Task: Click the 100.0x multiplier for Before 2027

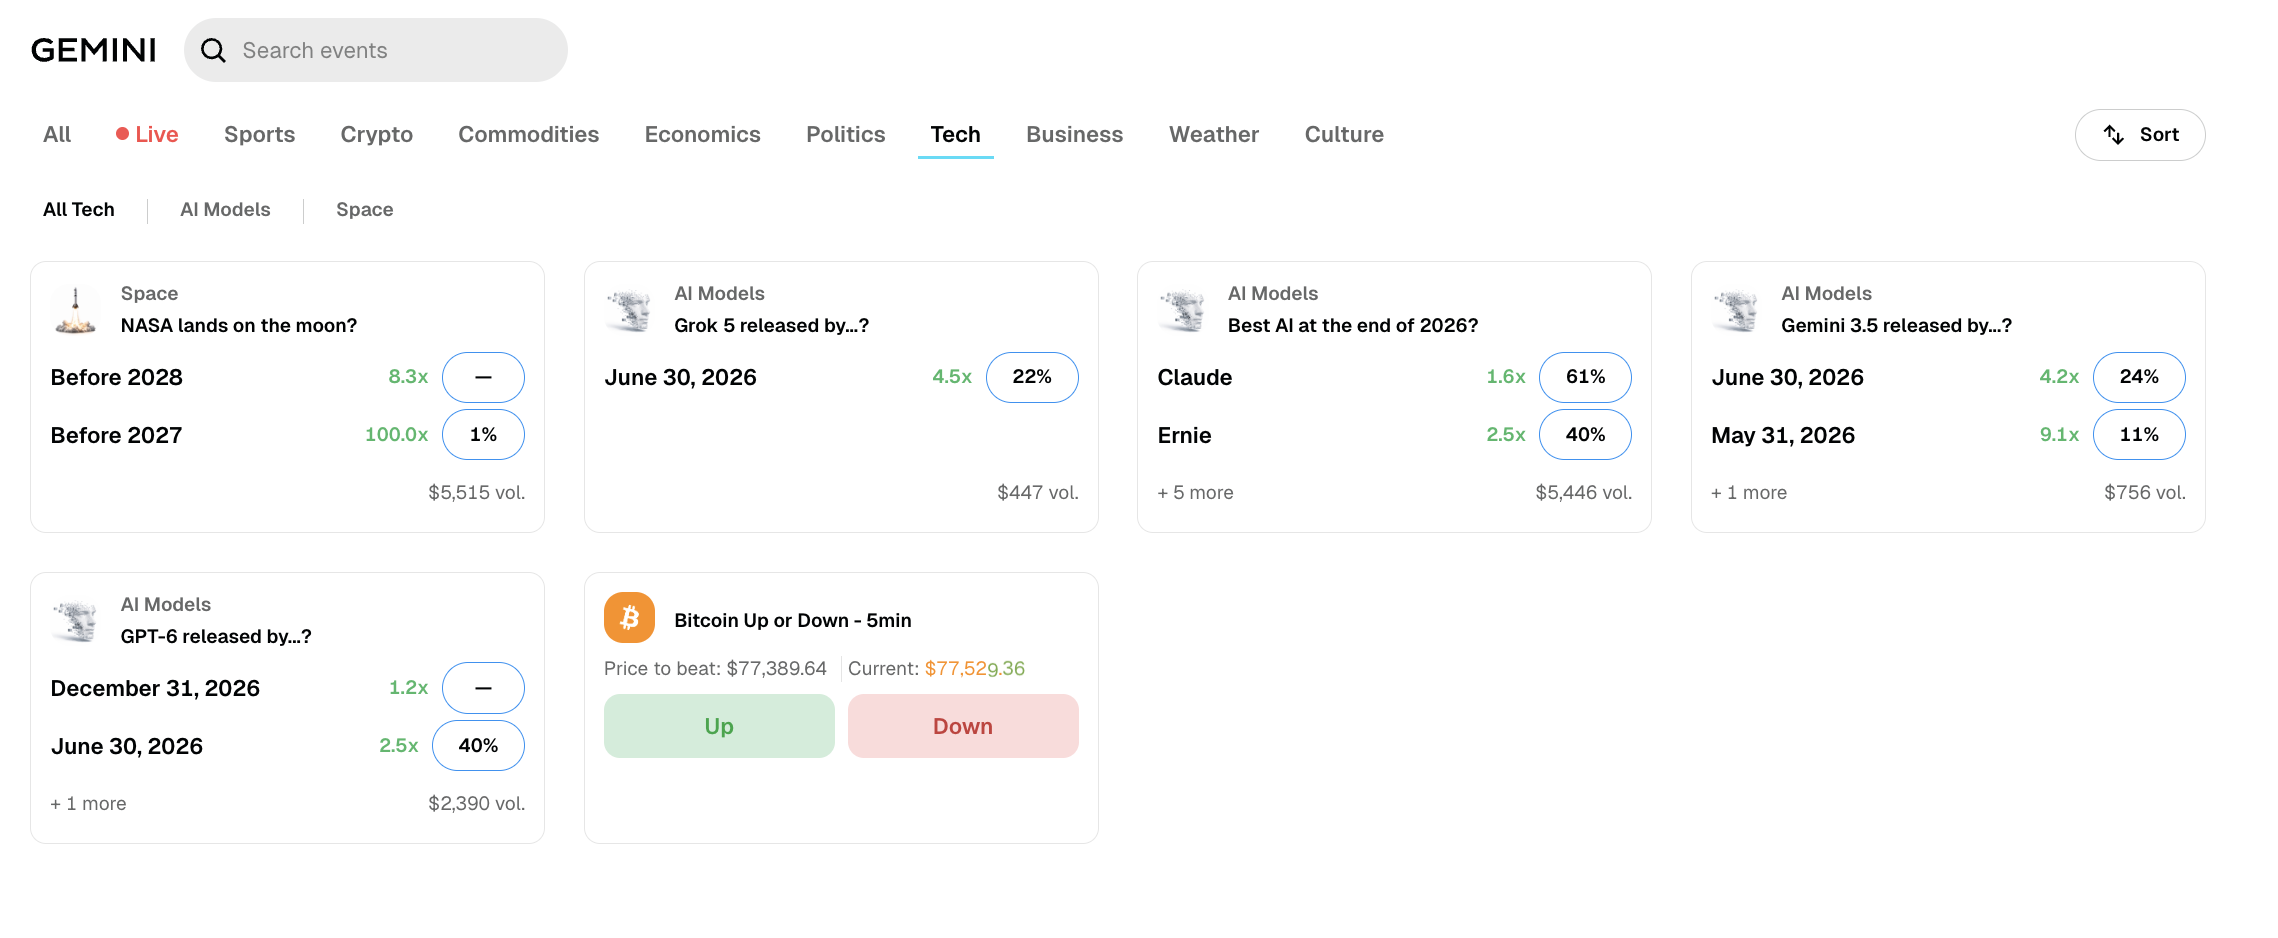Action: point(396,435)
